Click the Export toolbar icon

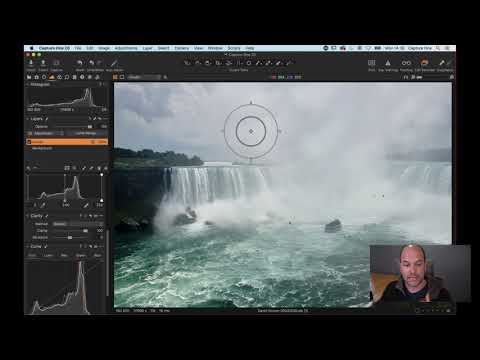(x=43, y=63)
